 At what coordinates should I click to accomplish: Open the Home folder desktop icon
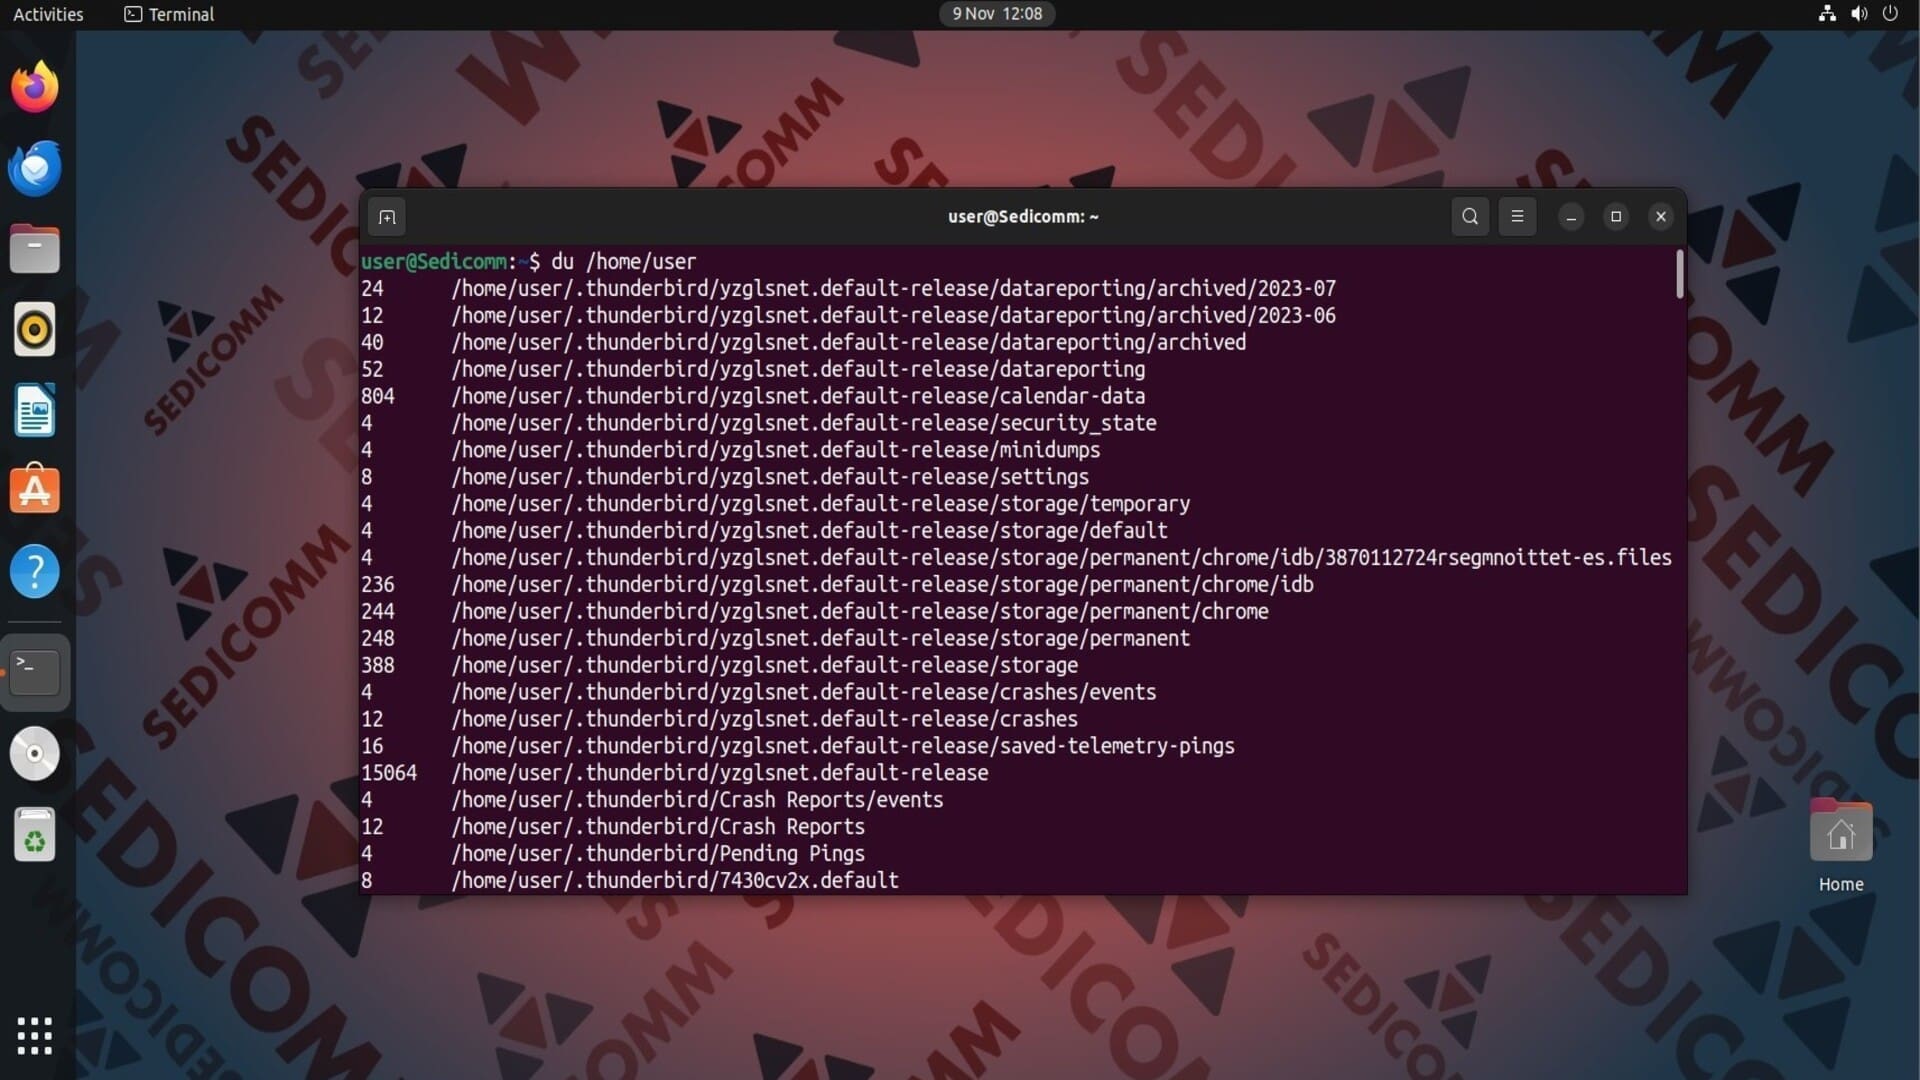point(1840,846)
